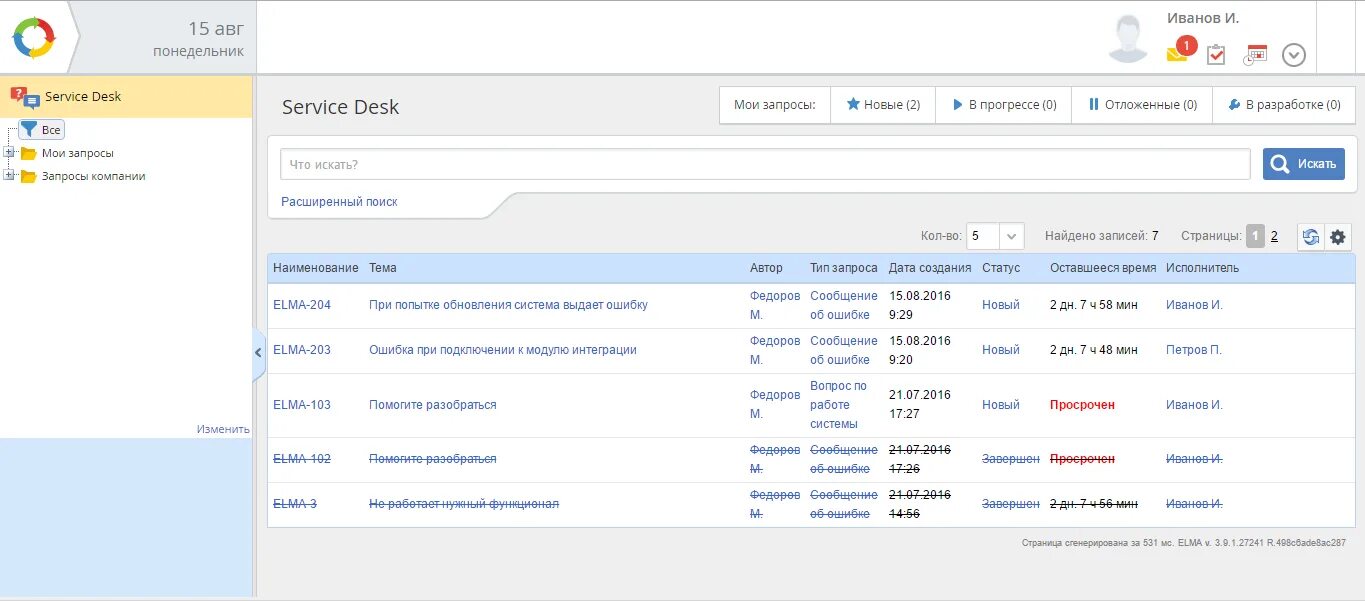1365x601 pixels.
Task: Select 'Отложенные (0)' tab
Action: (x=1141, y=104)
